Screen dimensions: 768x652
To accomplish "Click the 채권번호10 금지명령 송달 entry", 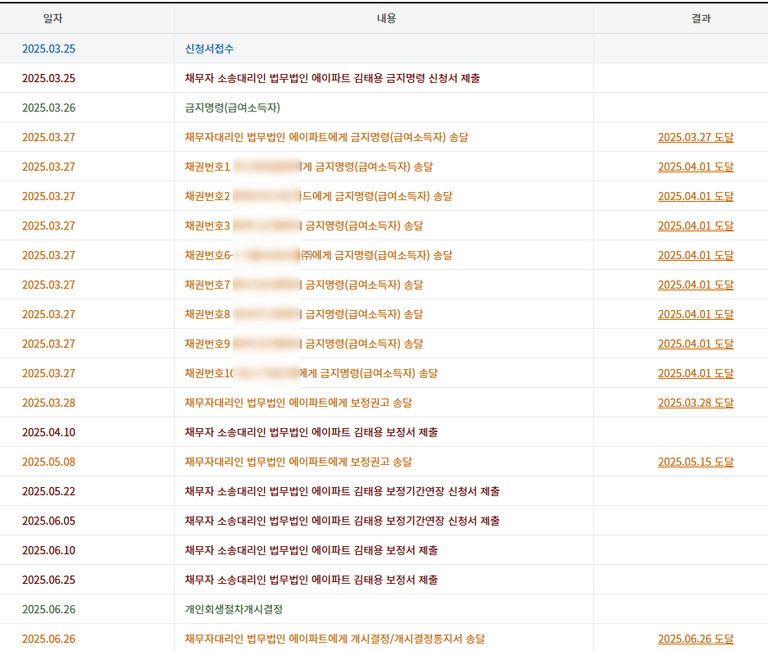I will pyautogui.click(x=311, y=373).
